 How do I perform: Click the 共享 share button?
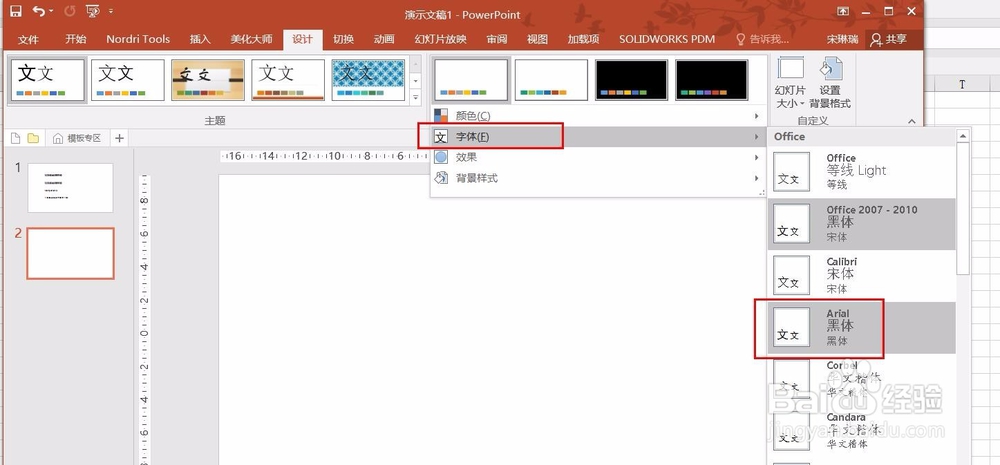(888, 39)
